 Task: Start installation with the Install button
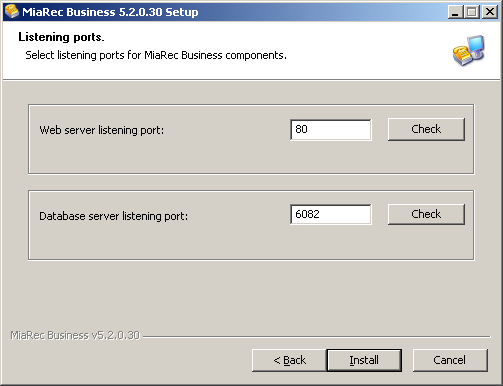[364, 360]
